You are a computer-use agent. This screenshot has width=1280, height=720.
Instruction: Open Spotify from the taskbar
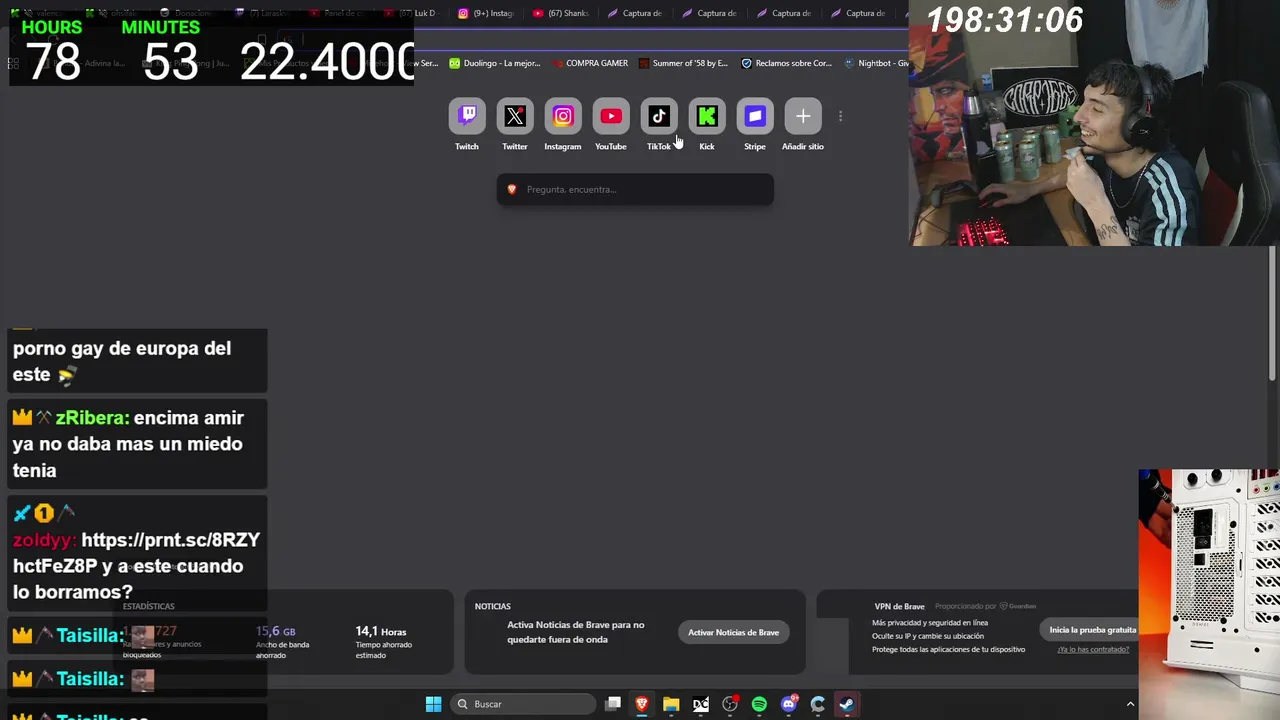759,704
